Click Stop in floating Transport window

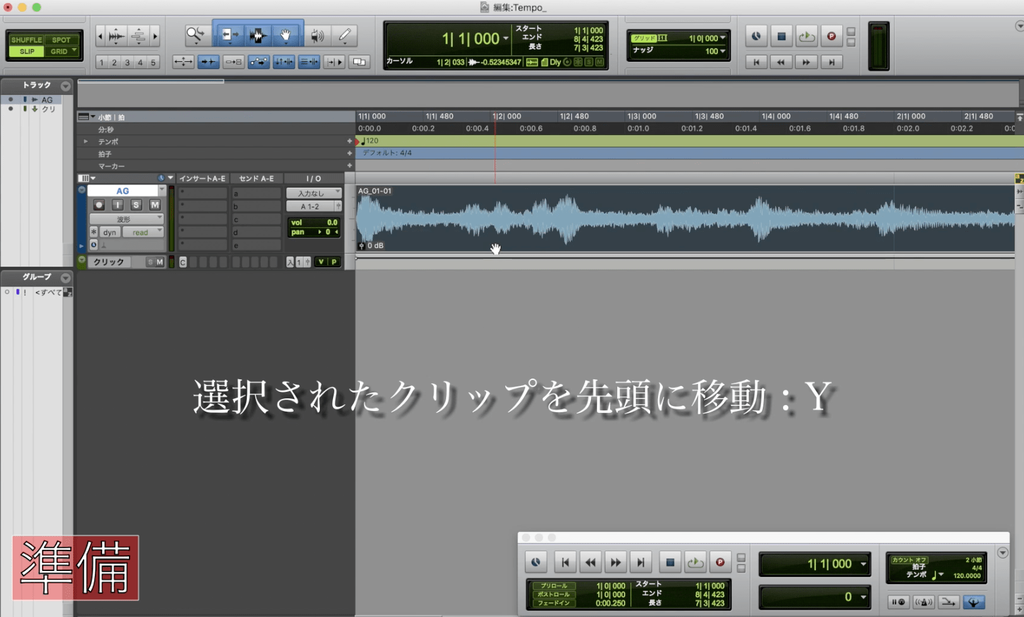[x=670, y=562]
